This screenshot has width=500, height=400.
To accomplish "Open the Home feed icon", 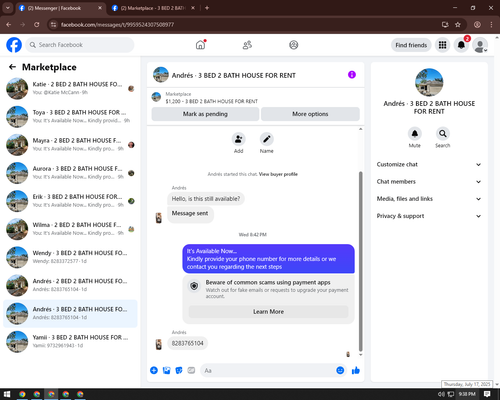I will [x=200, y=45].
